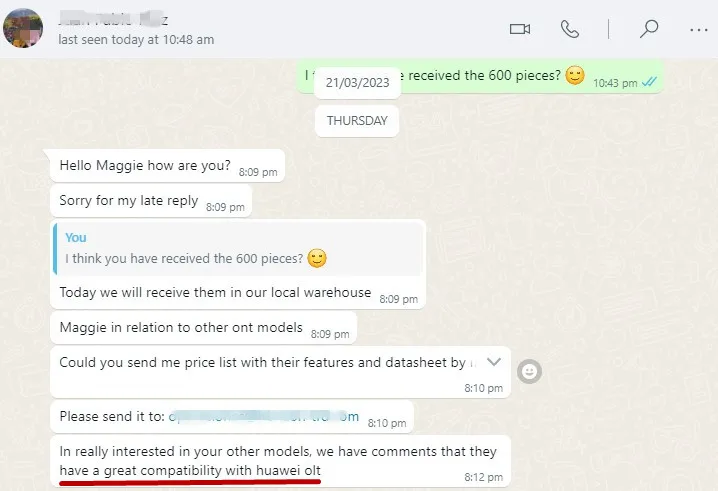Select the 'Sorry for my late reply' message

tap(151, 201)
